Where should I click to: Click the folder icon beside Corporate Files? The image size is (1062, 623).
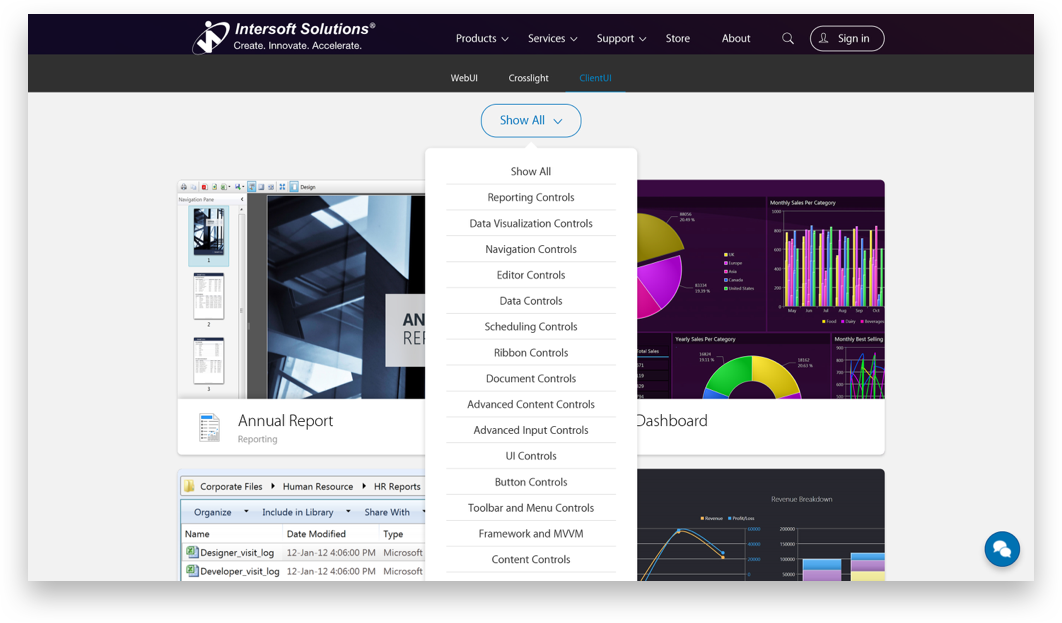(x=189, y=486)
